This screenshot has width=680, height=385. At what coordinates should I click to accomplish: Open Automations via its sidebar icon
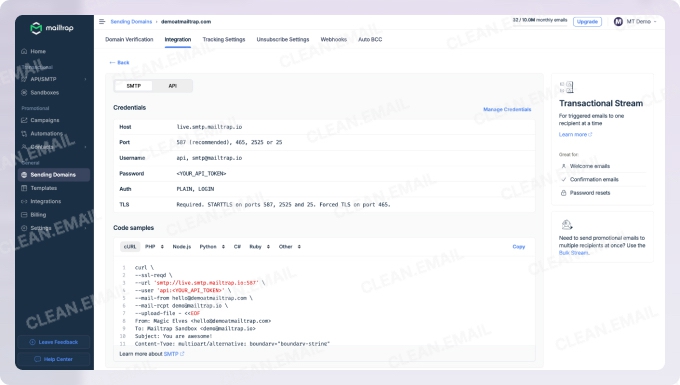pyautogui.click(x=24, y=134)
